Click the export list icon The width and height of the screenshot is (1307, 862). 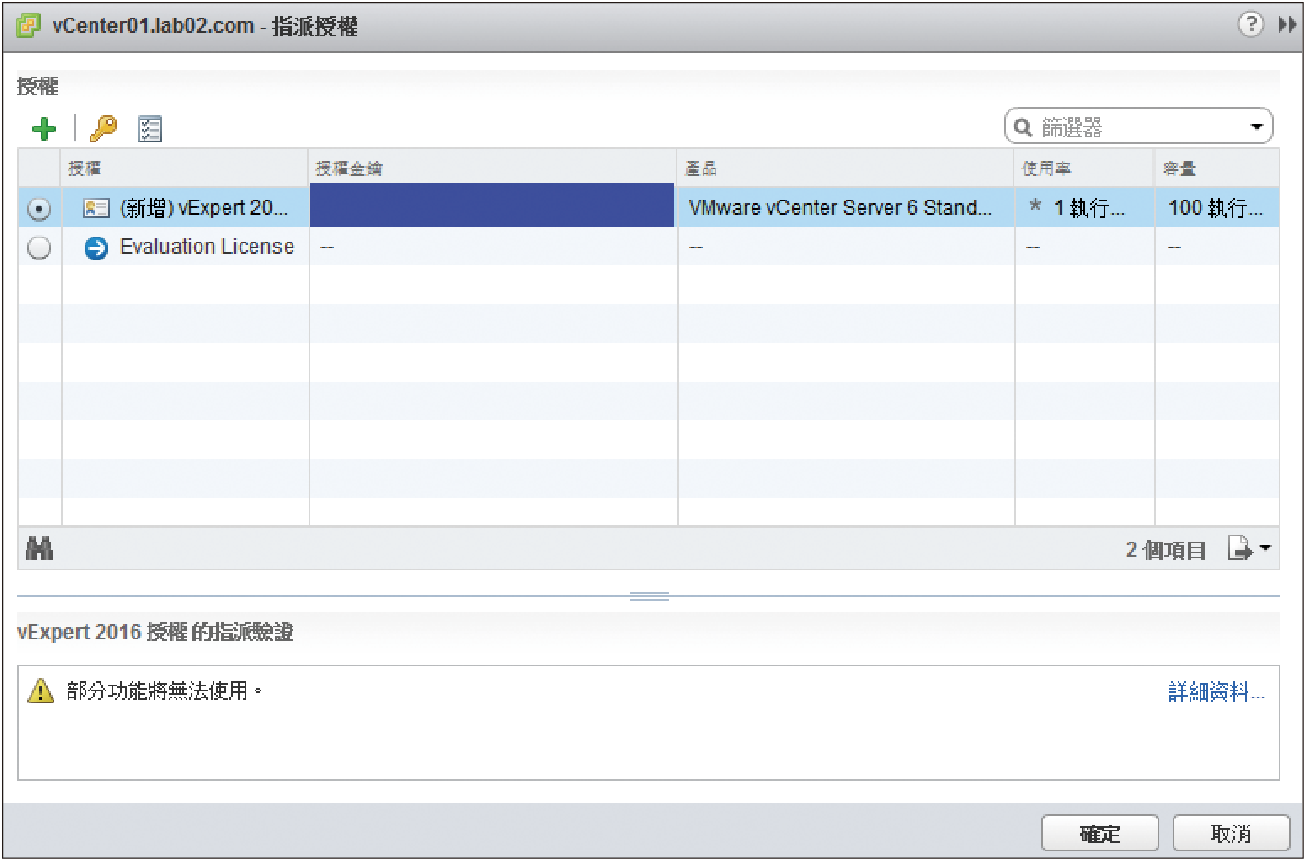click(1239, 549)
